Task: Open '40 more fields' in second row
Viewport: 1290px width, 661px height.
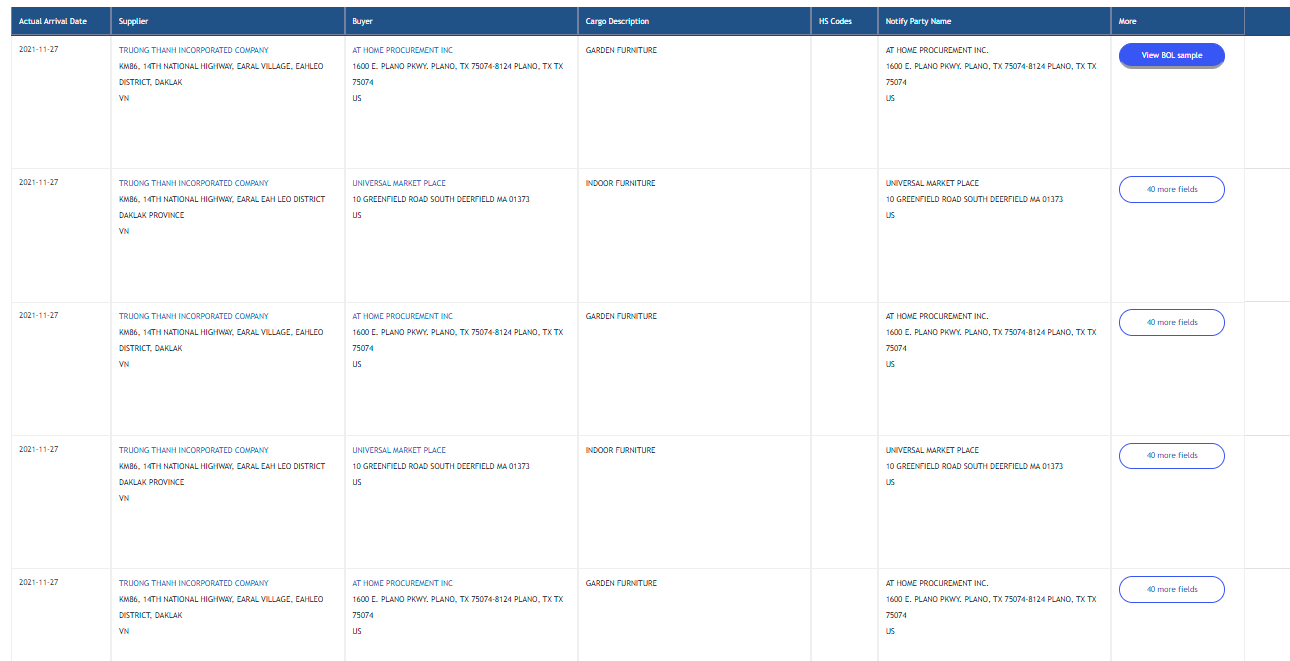Action: click(x=1171, y=189)
